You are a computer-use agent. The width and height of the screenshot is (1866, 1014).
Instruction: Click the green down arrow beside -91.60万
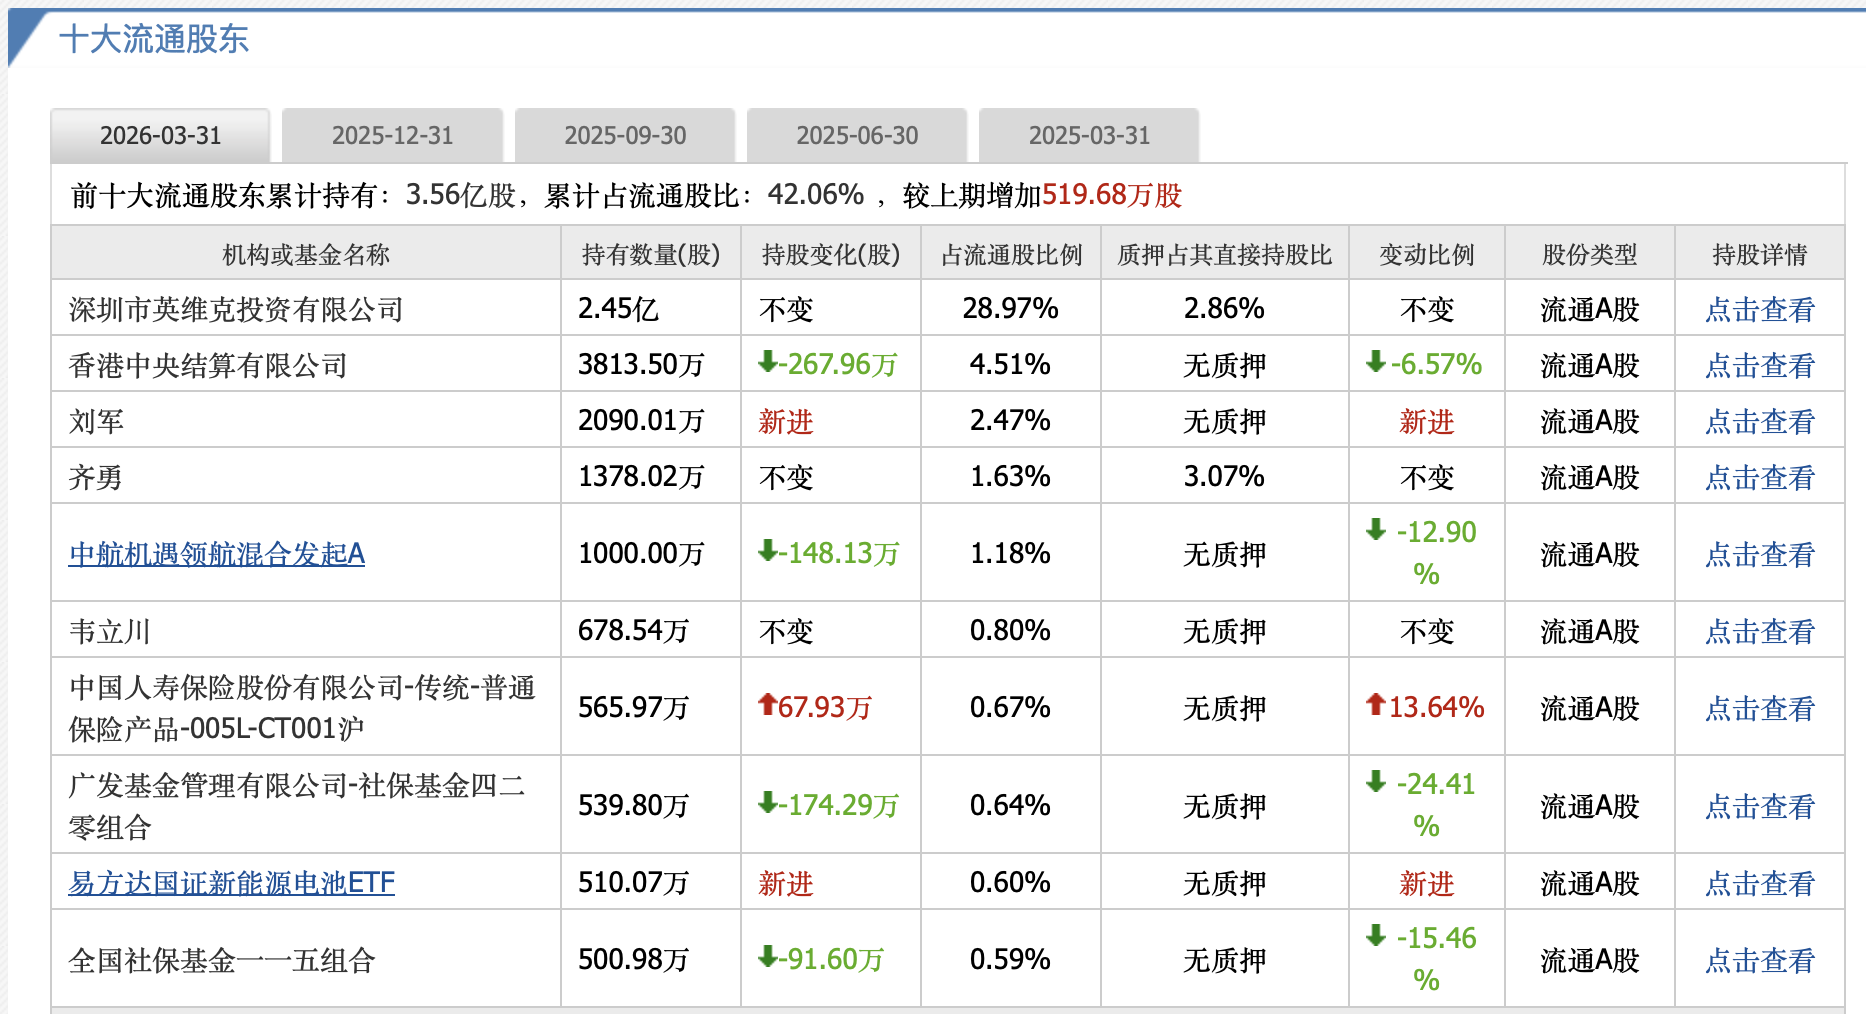coord(767,957)
